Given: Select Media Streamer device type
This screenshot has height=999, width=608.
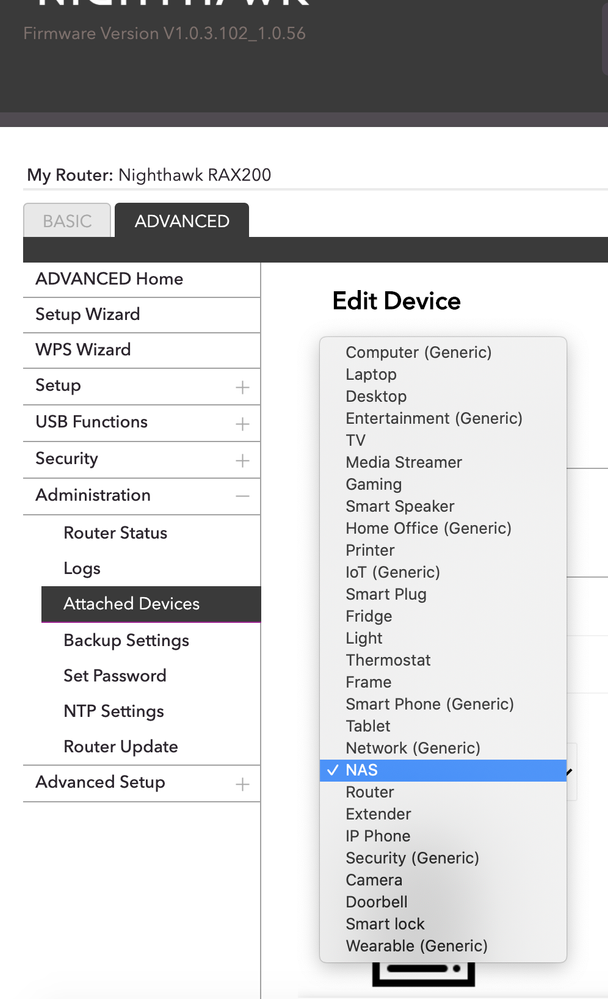Looking at the screenshot, I should [x=404, y=462].
